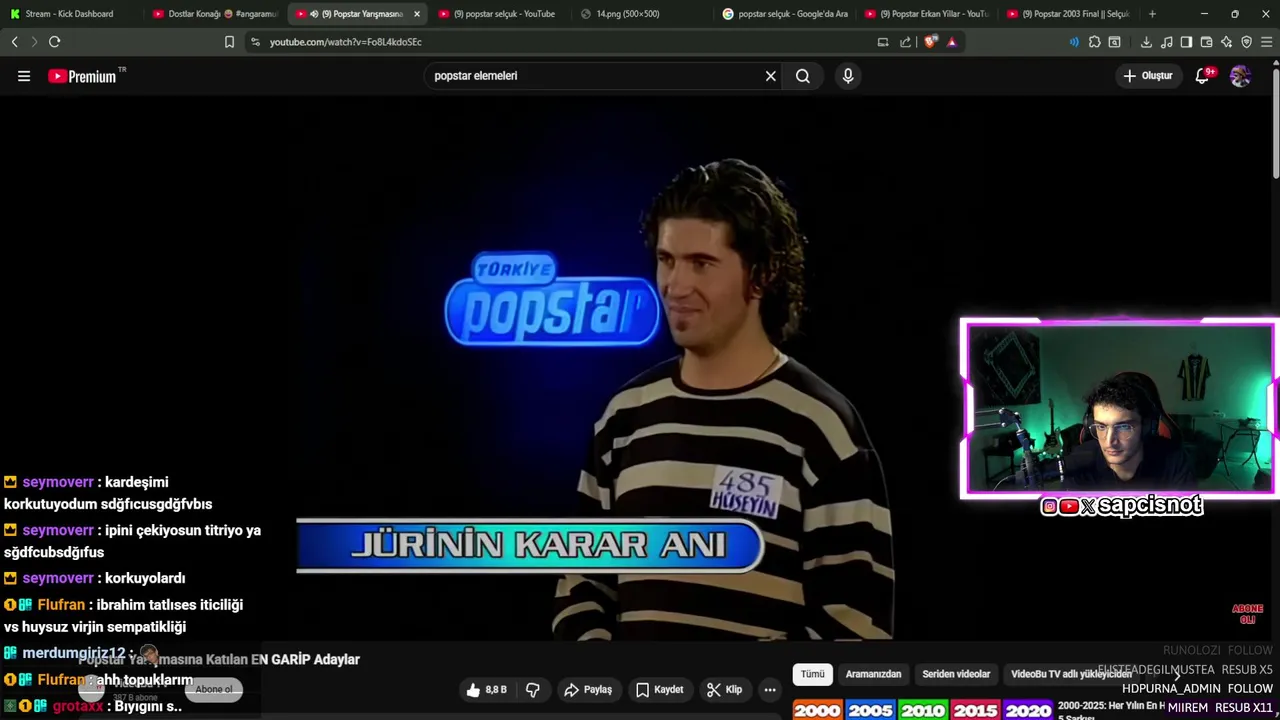Click the install/cast screen icon in address bar
Viewport: 1280px width, 720px height.
tap(883, 42)
